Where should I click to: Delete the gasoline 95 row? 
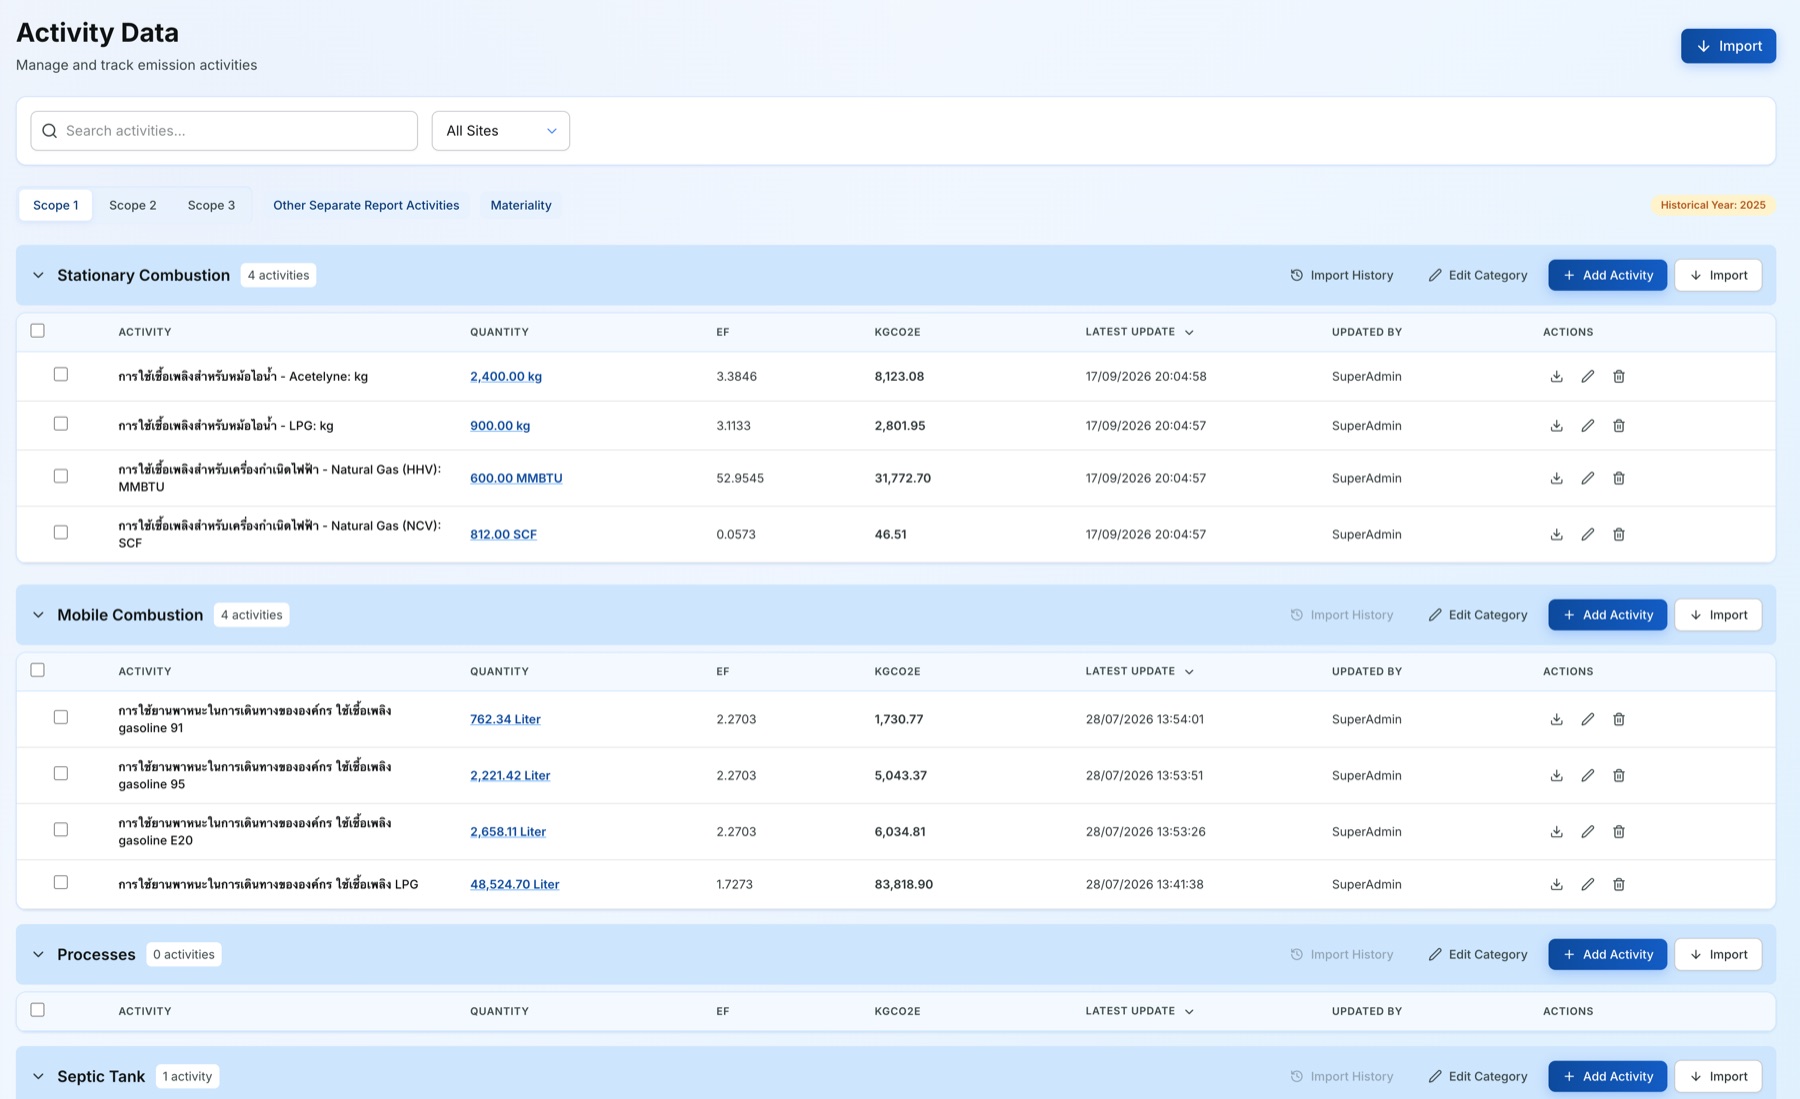[x=1618, y=775]
